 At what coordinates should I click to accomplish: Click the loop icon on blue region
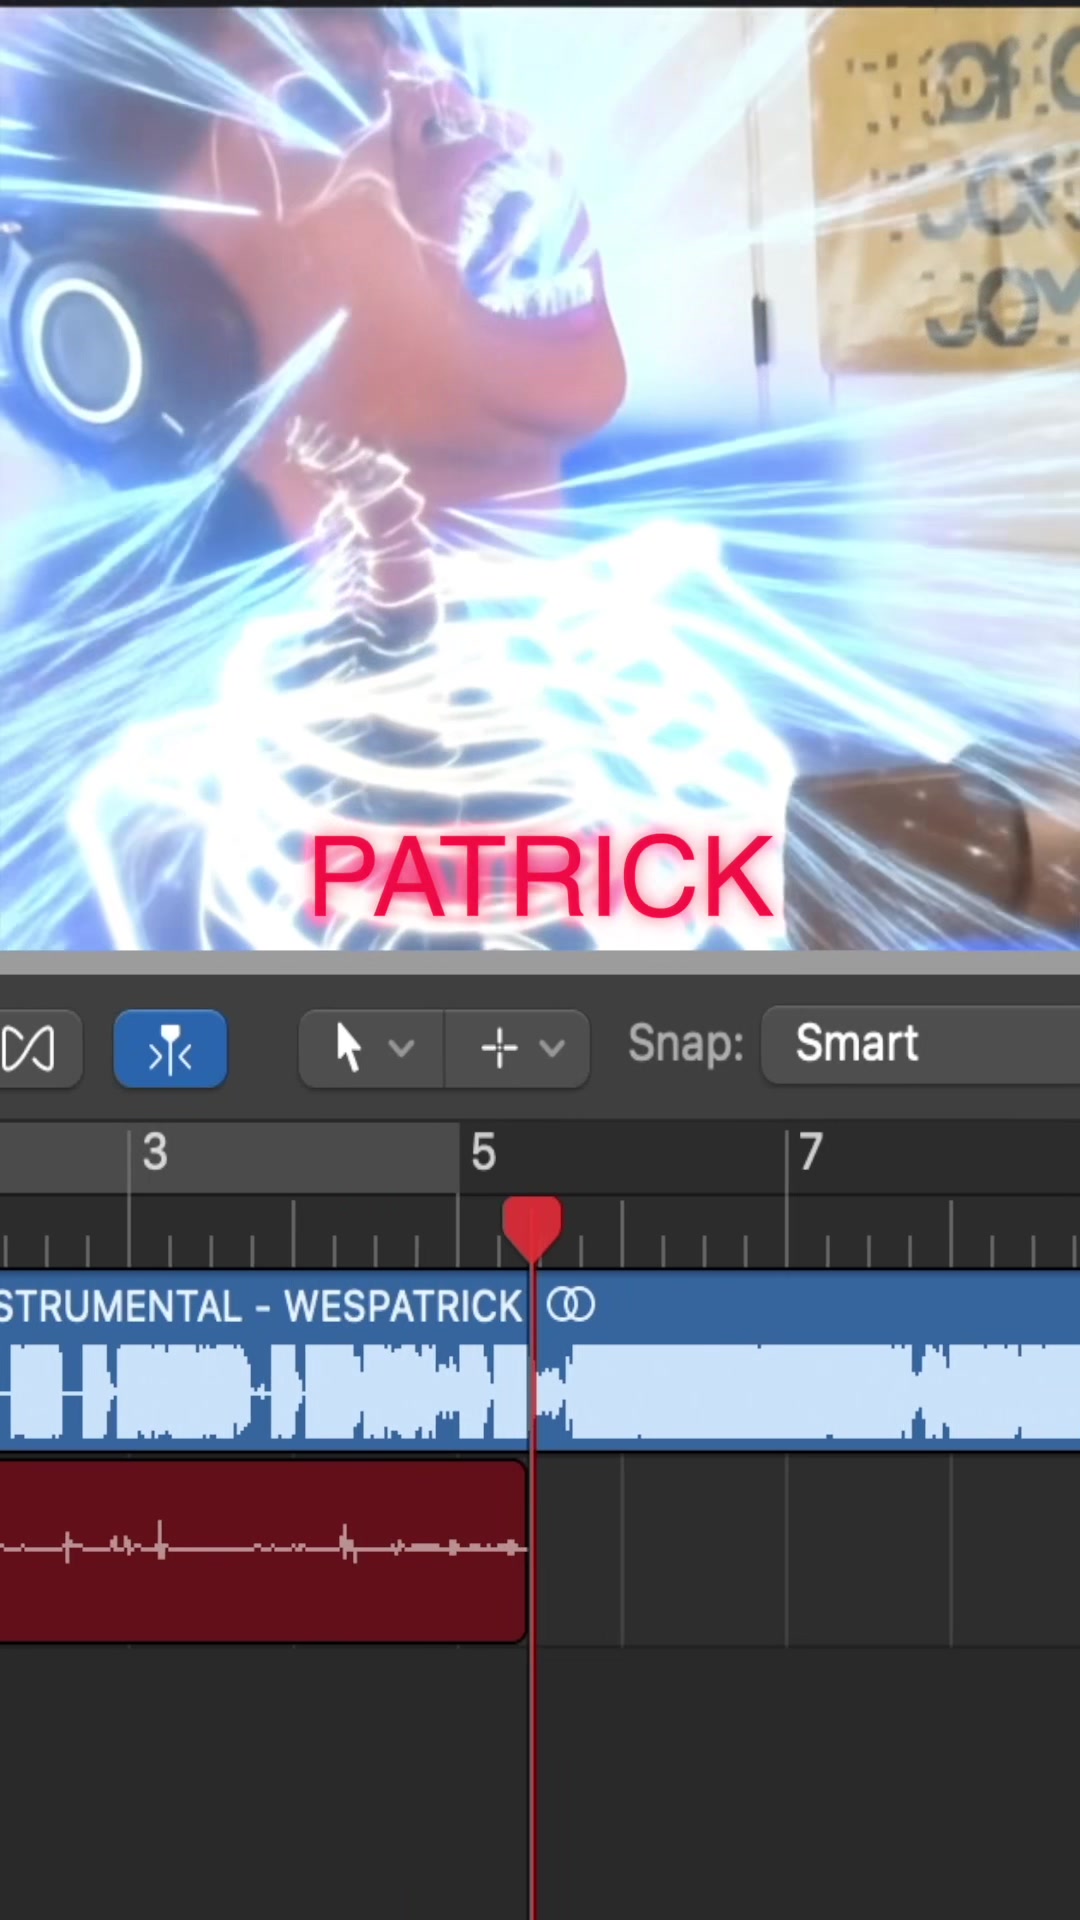coord(571,1305)
